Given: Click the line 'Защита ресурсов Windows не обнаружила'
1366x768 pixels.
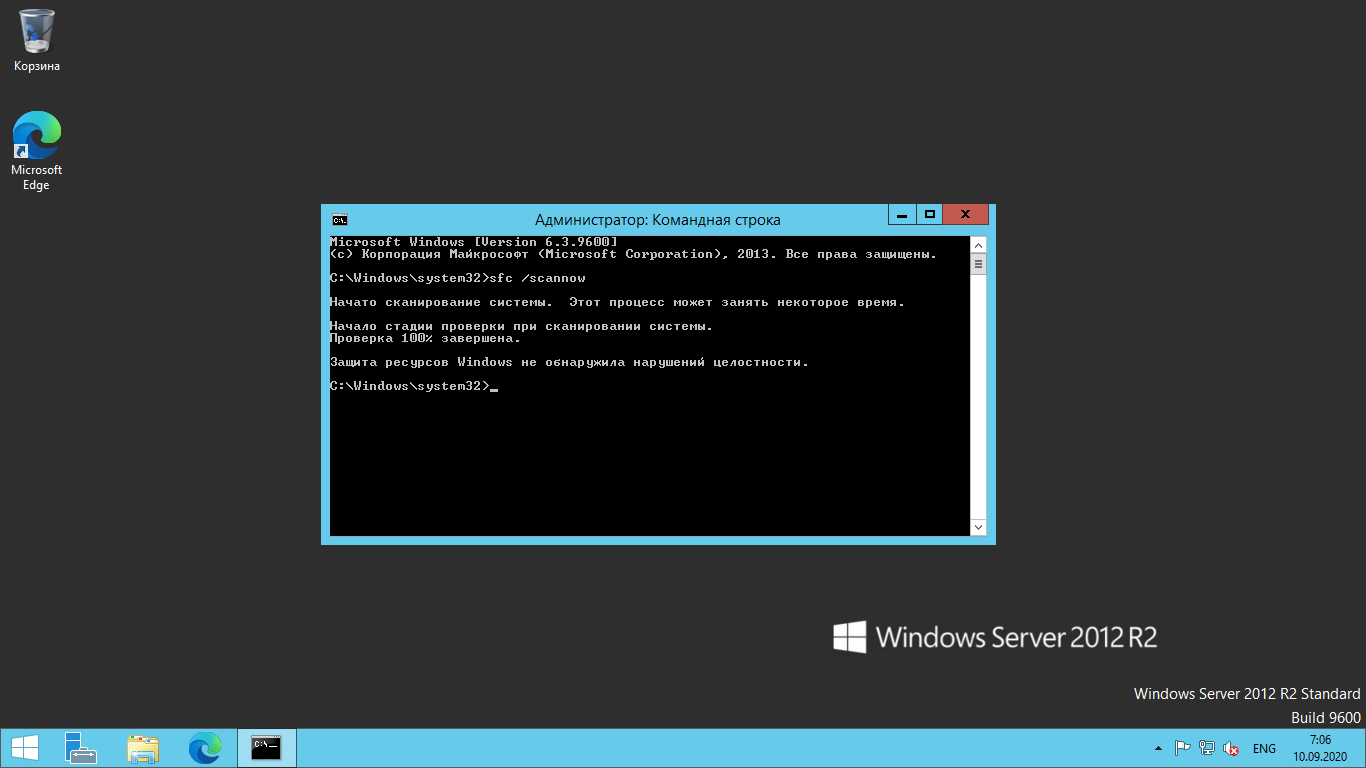Looking at the screenshot, I should coord(569,362).
